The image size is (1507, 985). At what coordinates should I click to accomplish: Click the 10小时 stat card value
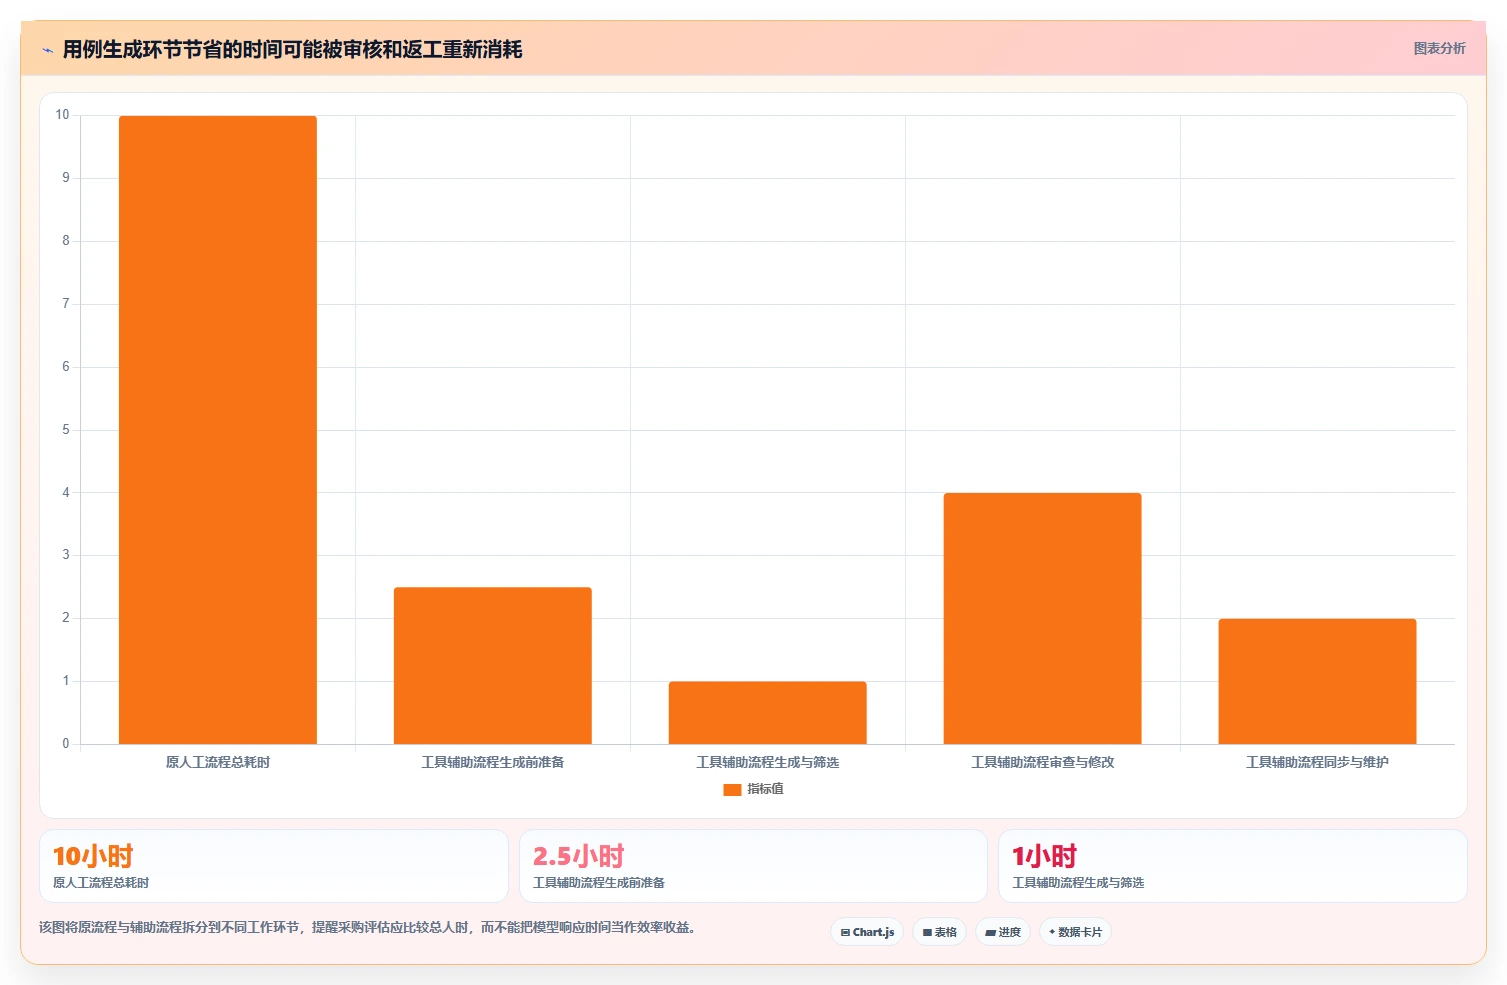pyautogui.click(x=93, y=856)
